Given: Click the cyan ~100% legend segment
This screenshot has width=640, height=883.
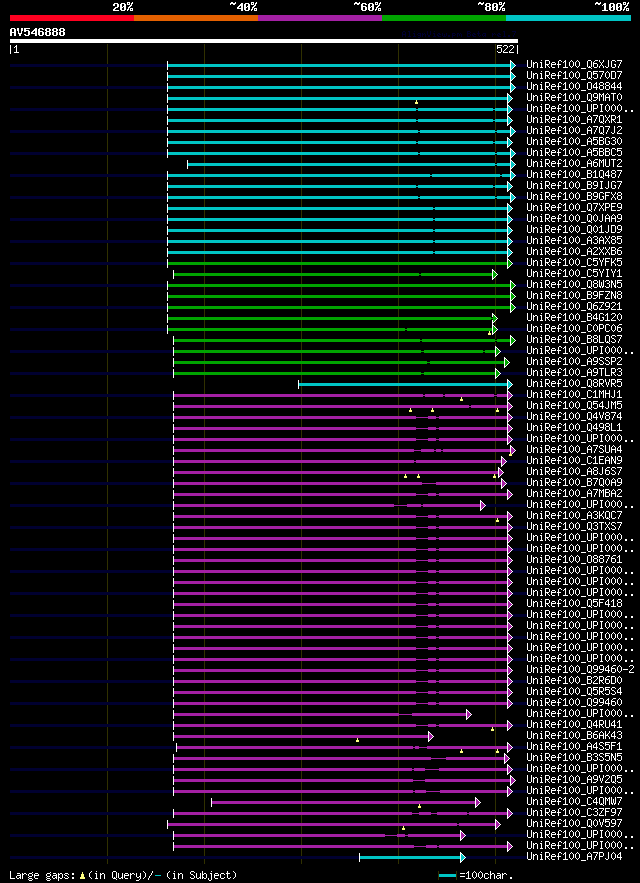Looking at the screenshot, I should [x=568, y=17].
